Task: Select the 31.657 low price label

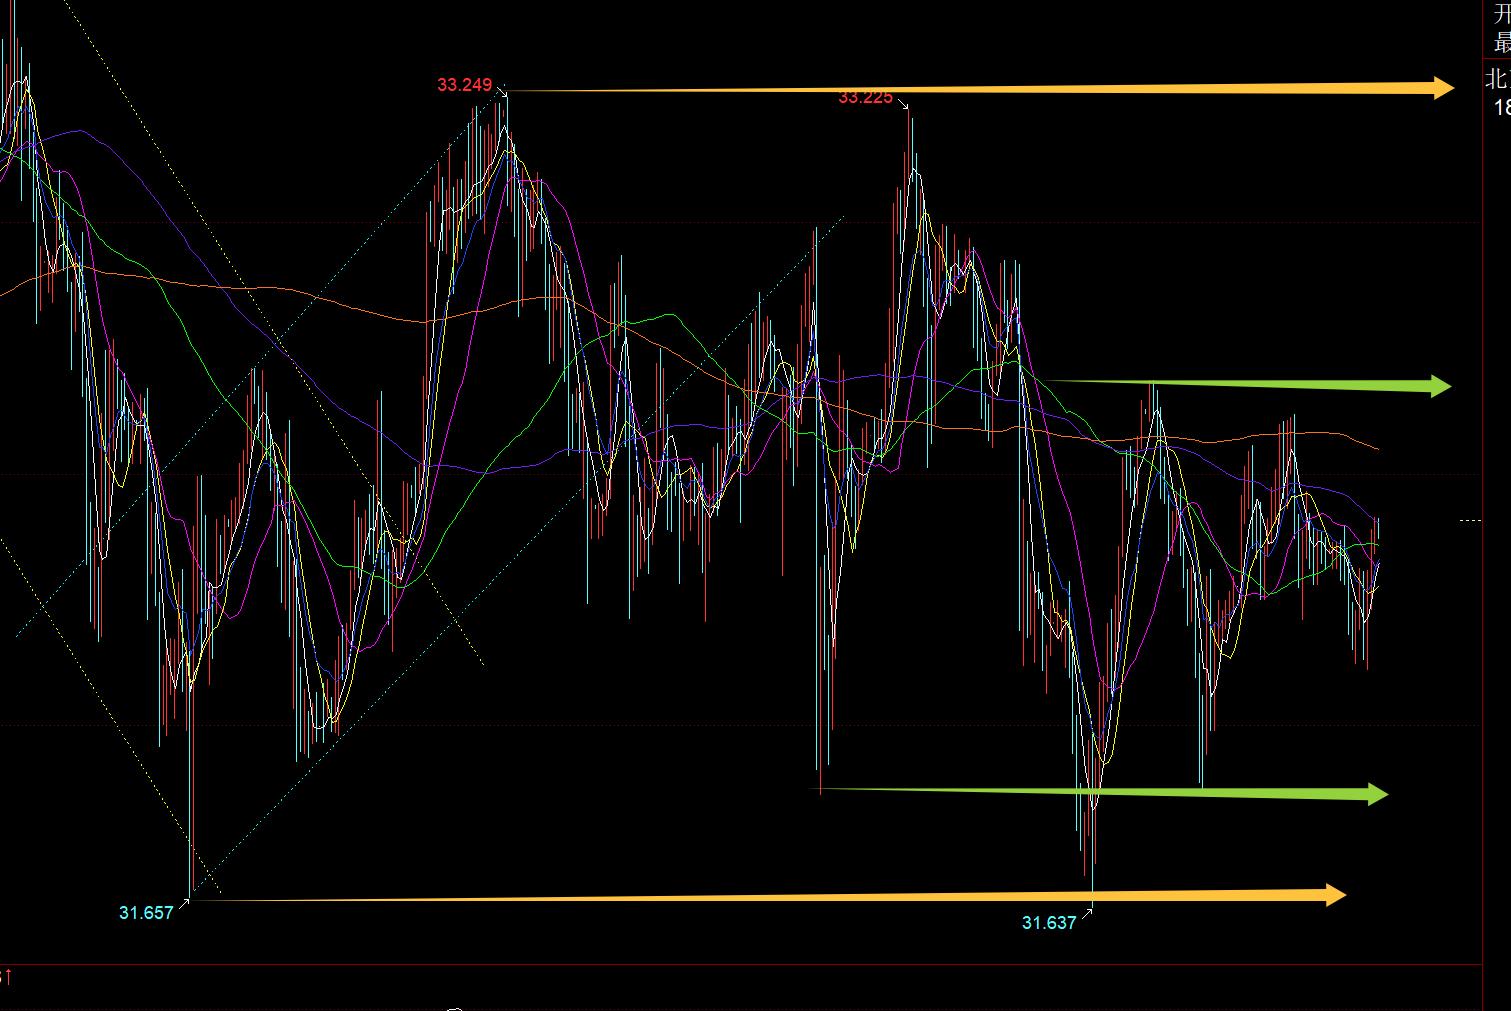Action: 146,912
